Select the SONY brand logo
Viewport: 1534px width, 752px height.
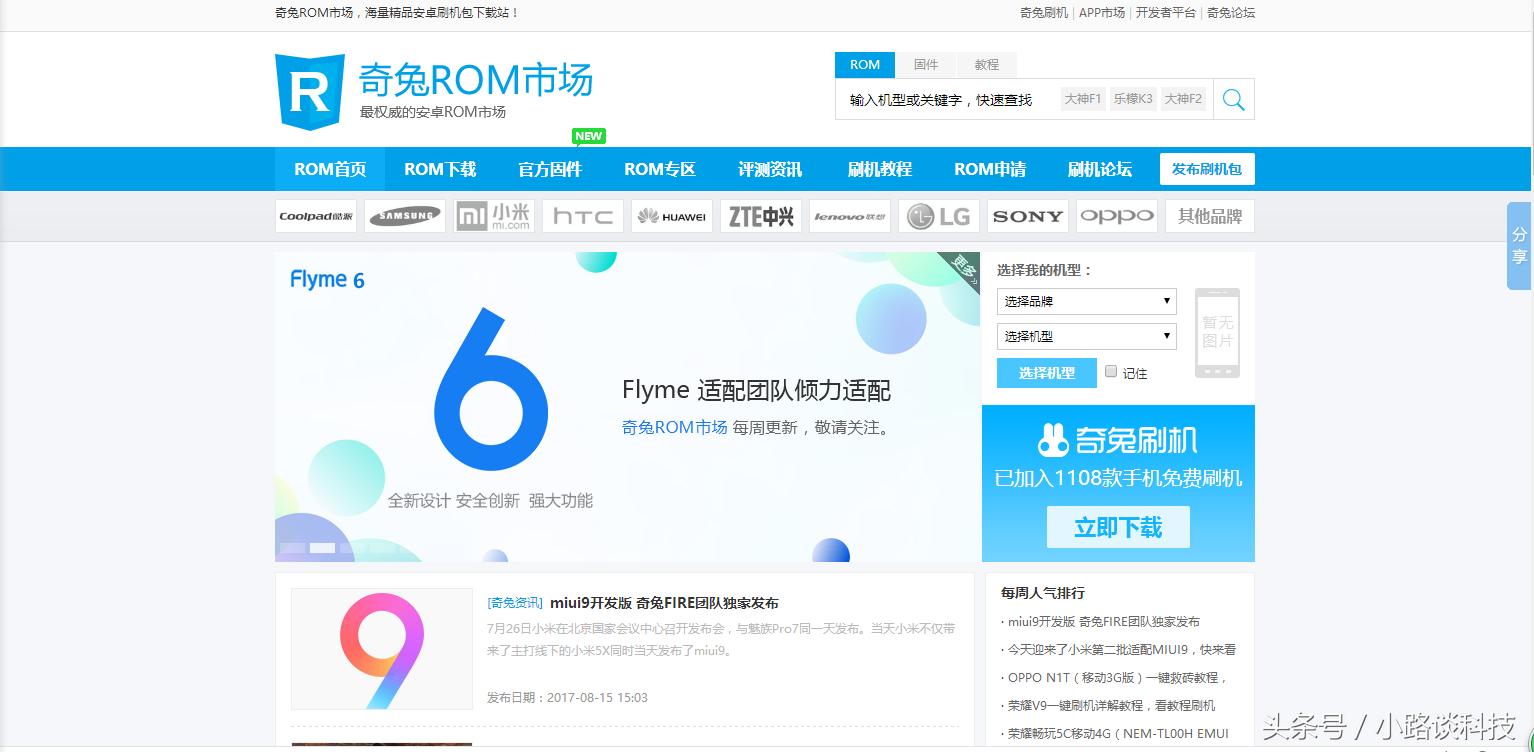click(1027, 215)
